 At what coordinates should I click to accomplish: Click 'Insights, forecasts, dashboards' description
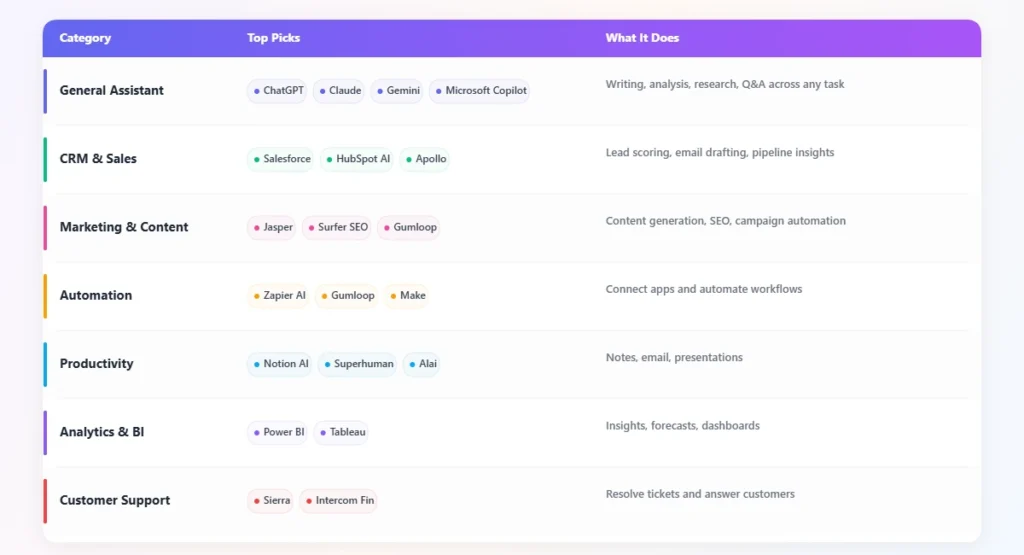coord(682,426)
